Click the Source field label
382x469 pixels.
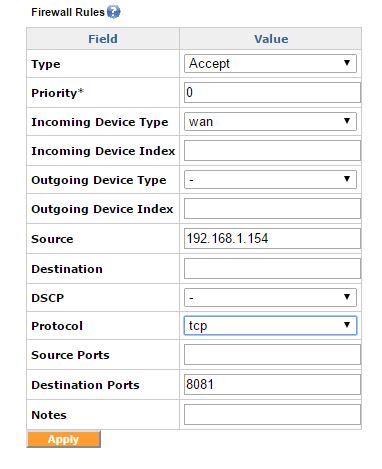(52, 239)
